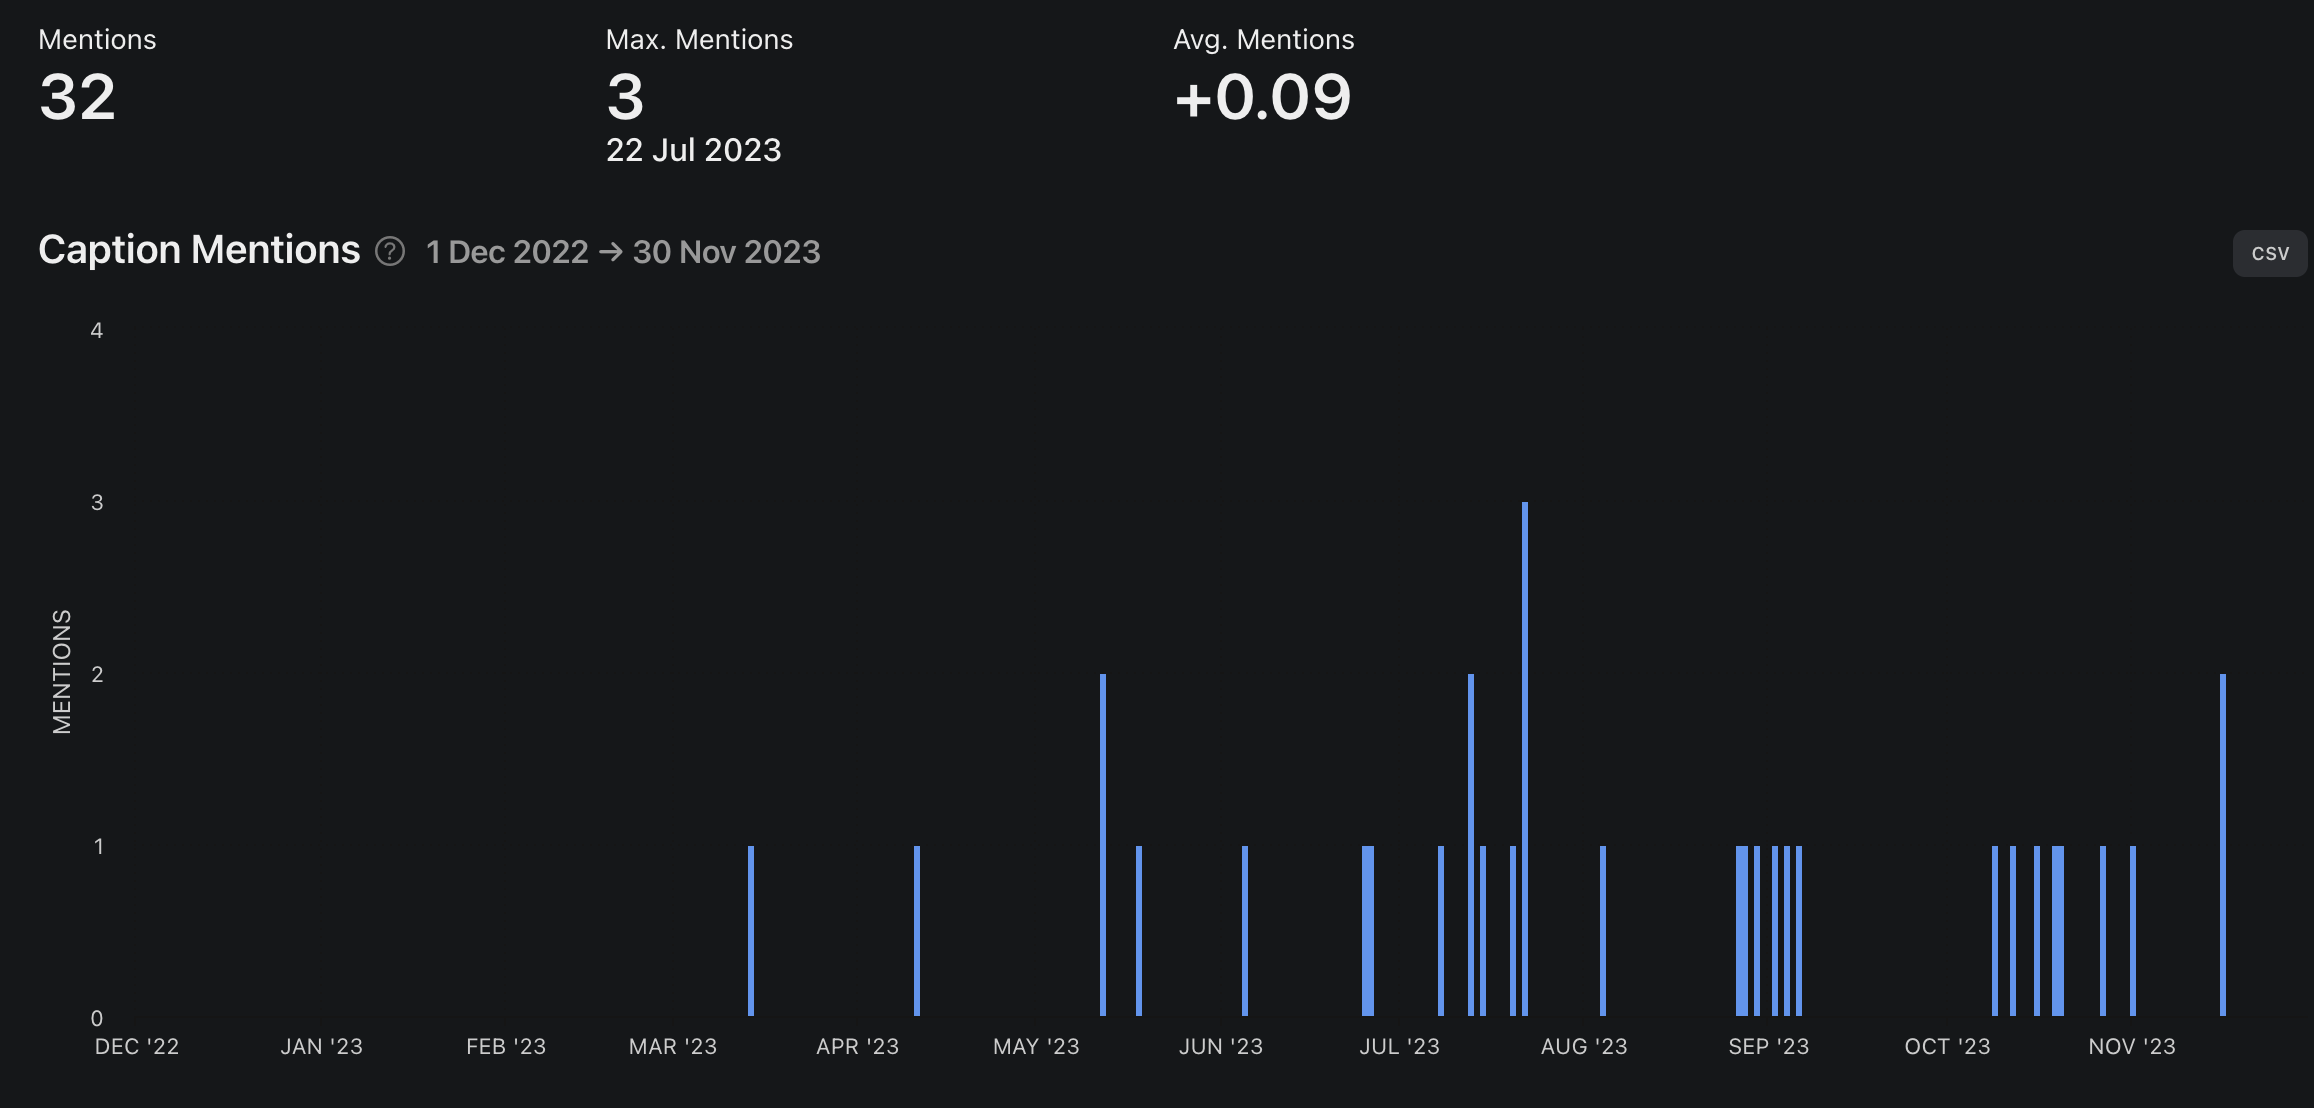Click the 2-mention bar in mid-May '23

pos(1103,845)
